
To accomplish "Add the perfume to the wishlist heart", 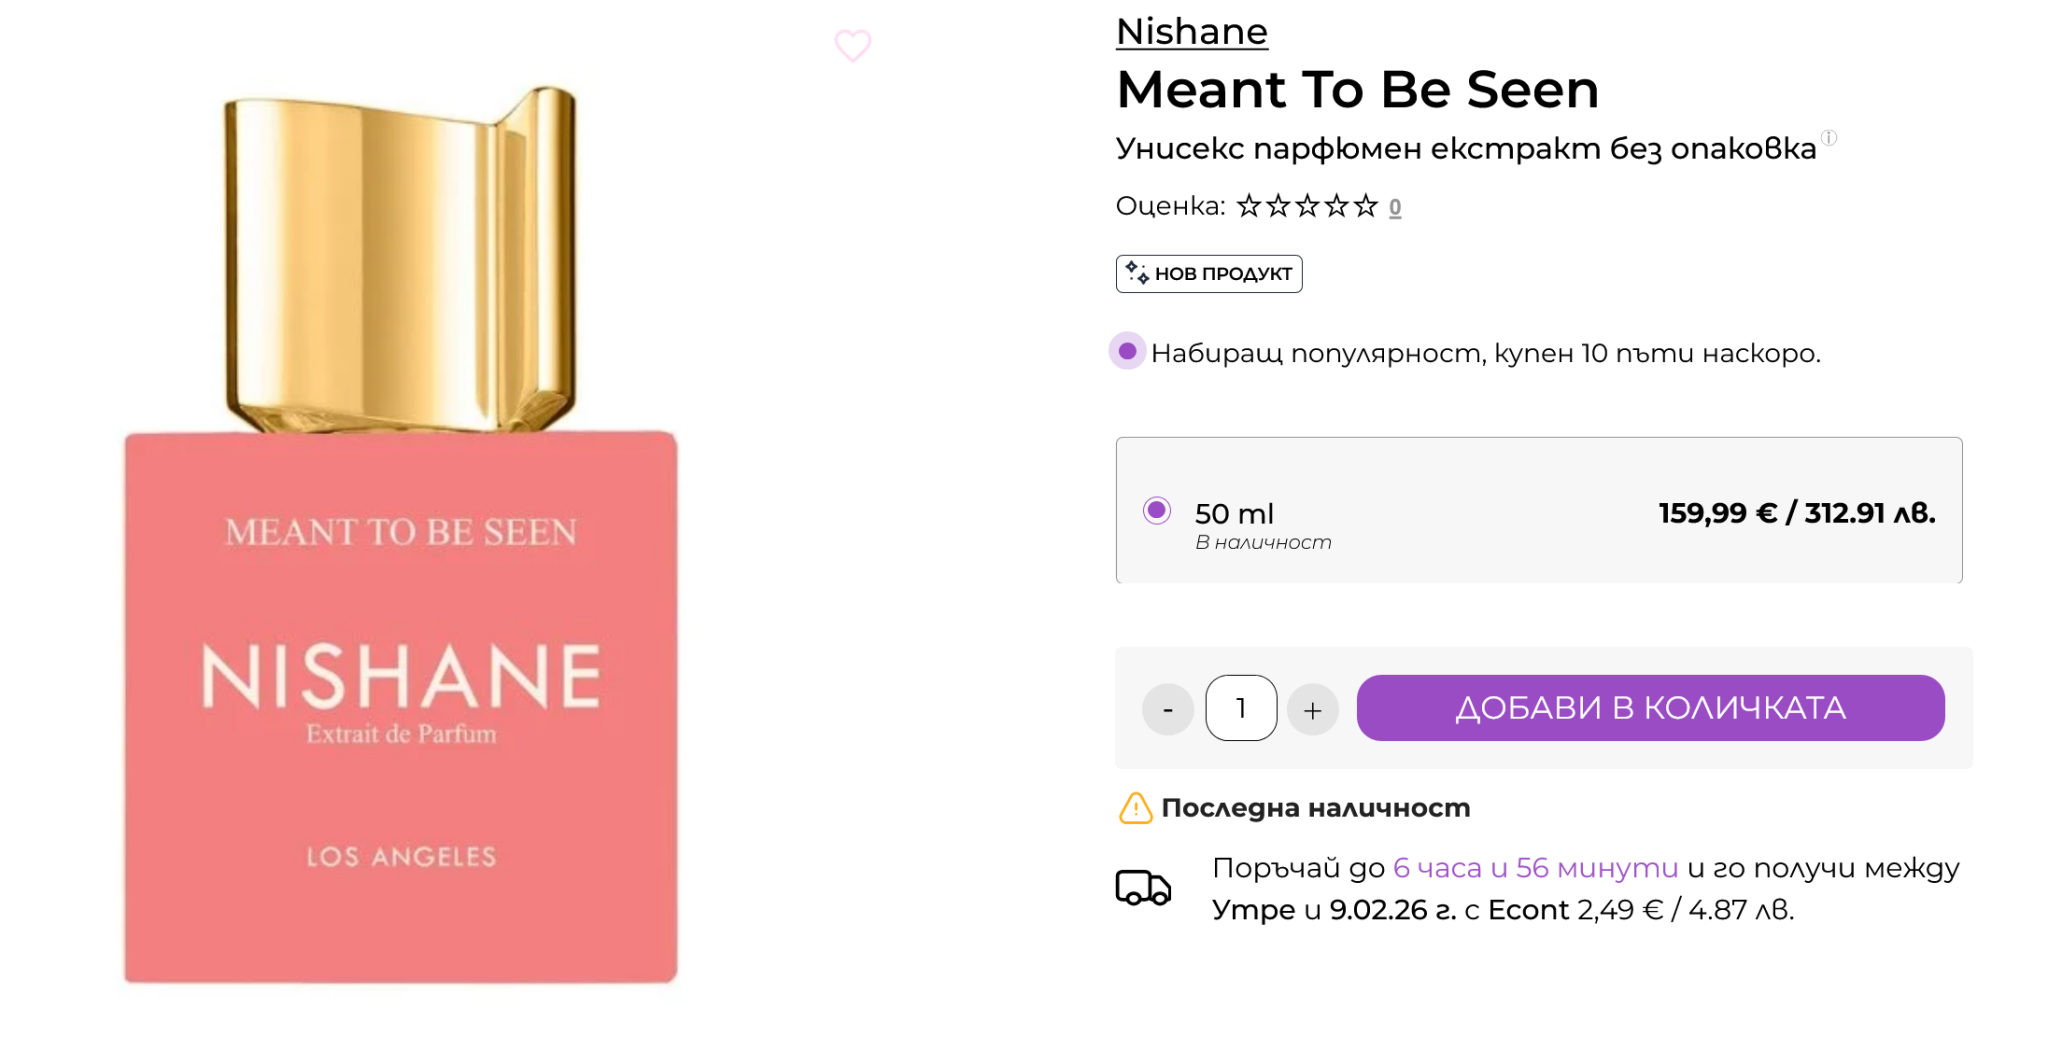I will click(852, 45).
